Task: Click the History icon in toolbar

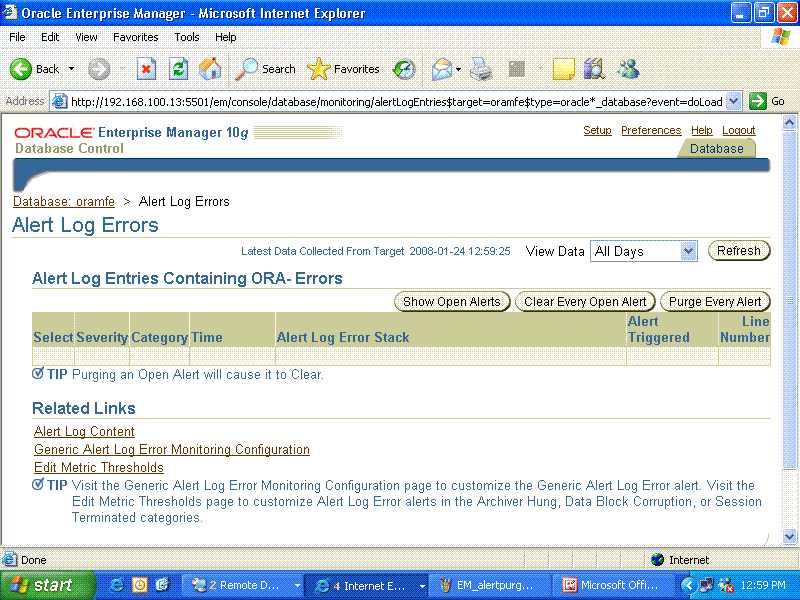Action: click(404, 69)
